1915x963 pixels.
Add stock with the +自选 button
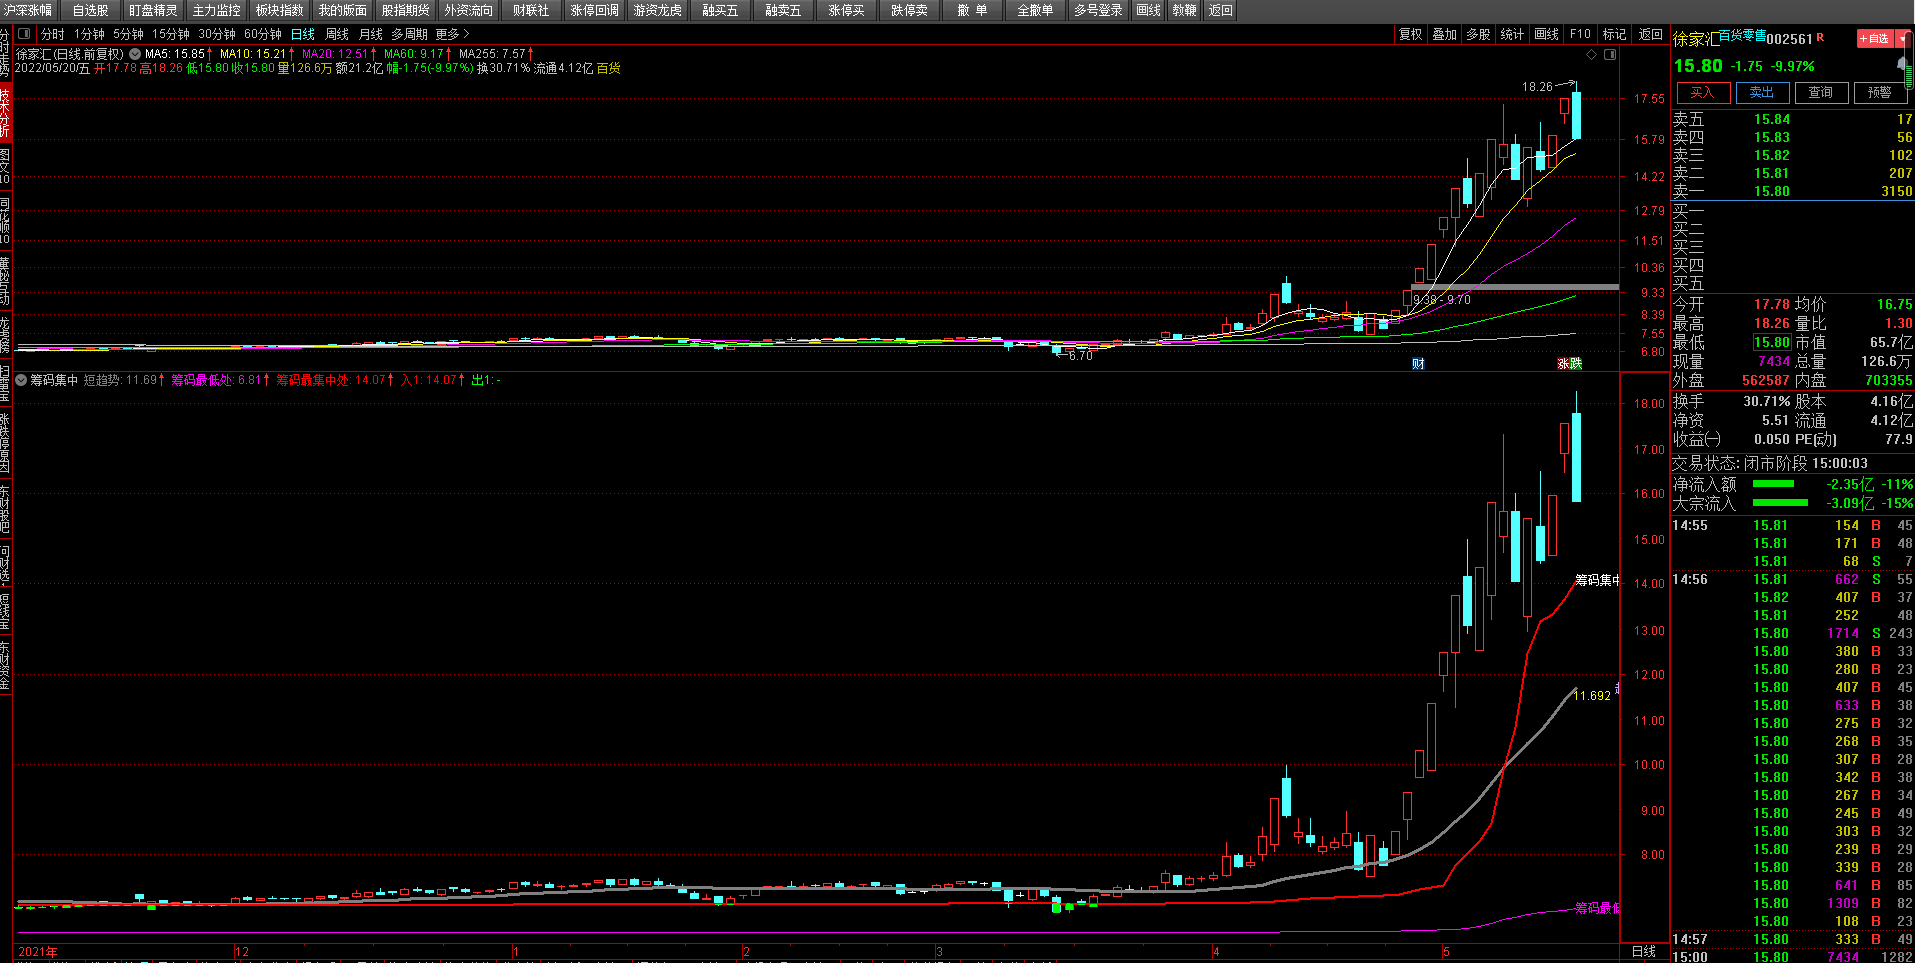tap(1876, 39)
